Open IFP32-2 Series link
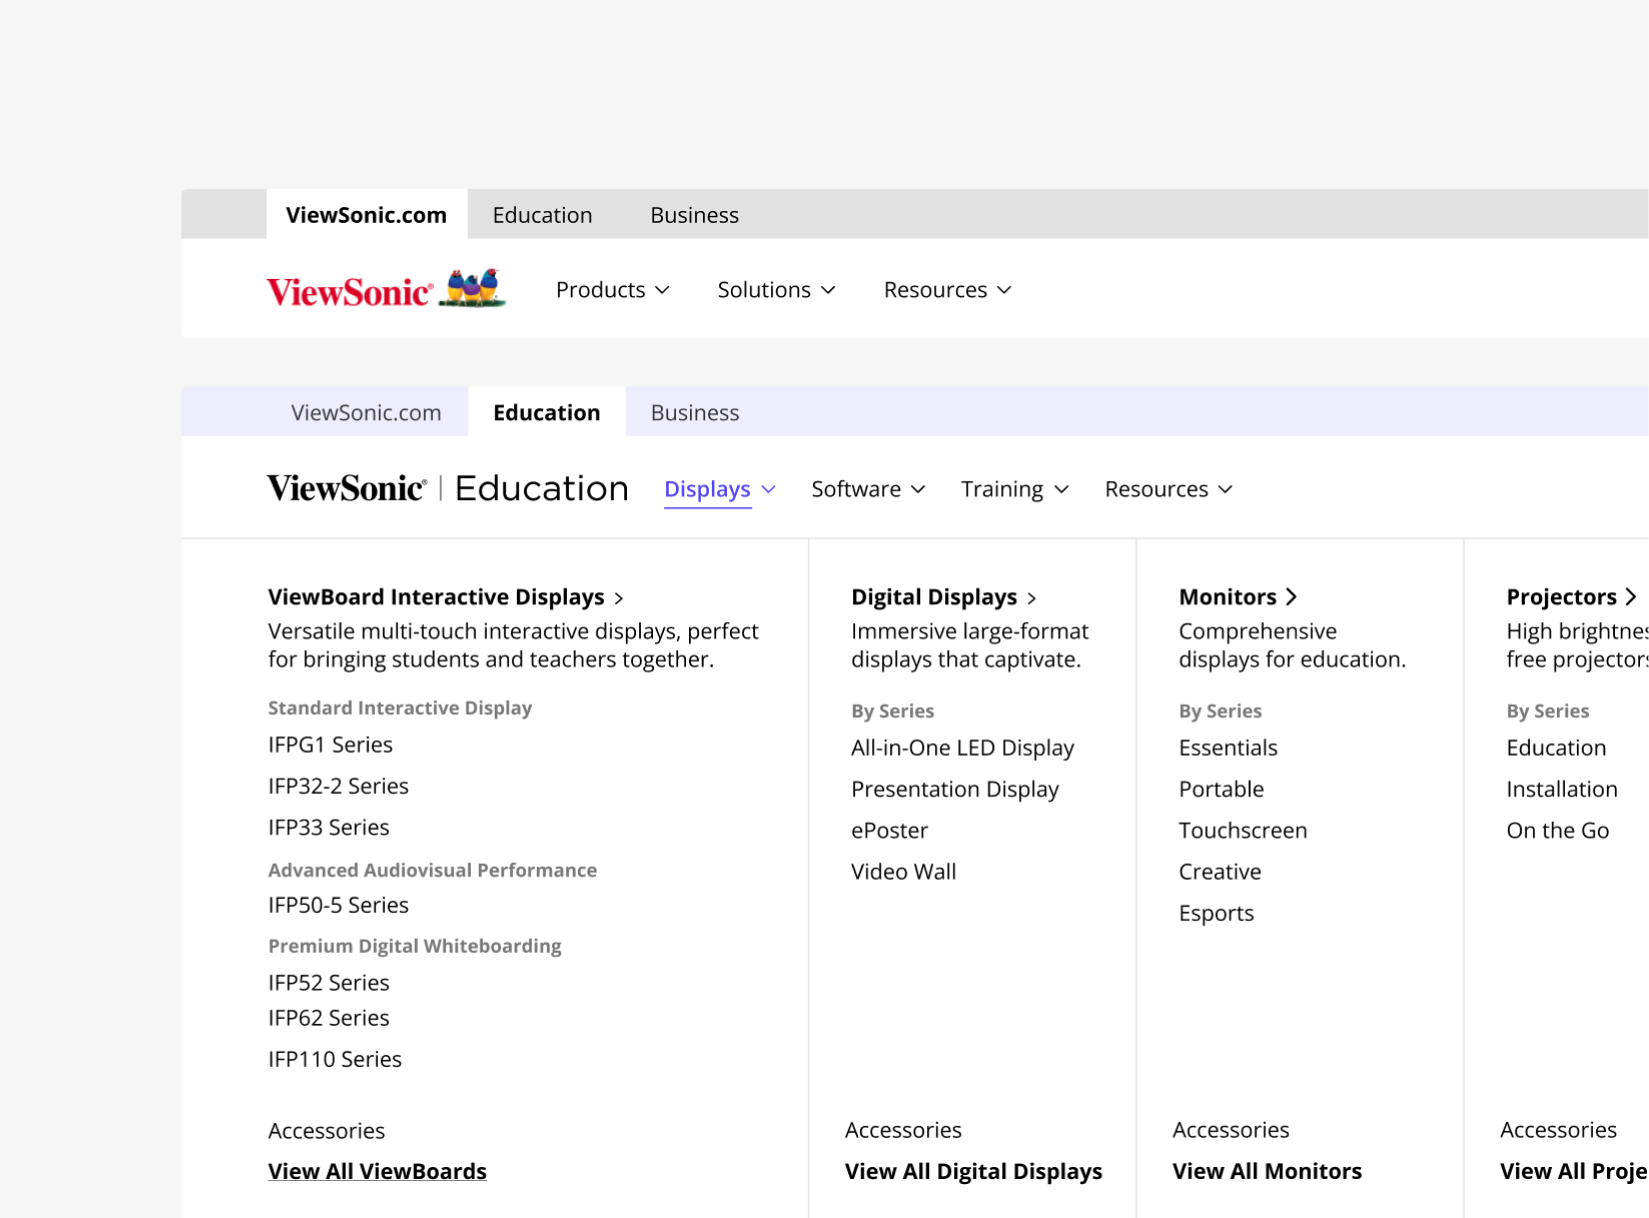The image size is (1649, 1218). pyautogui.click(x=338, y=786)
